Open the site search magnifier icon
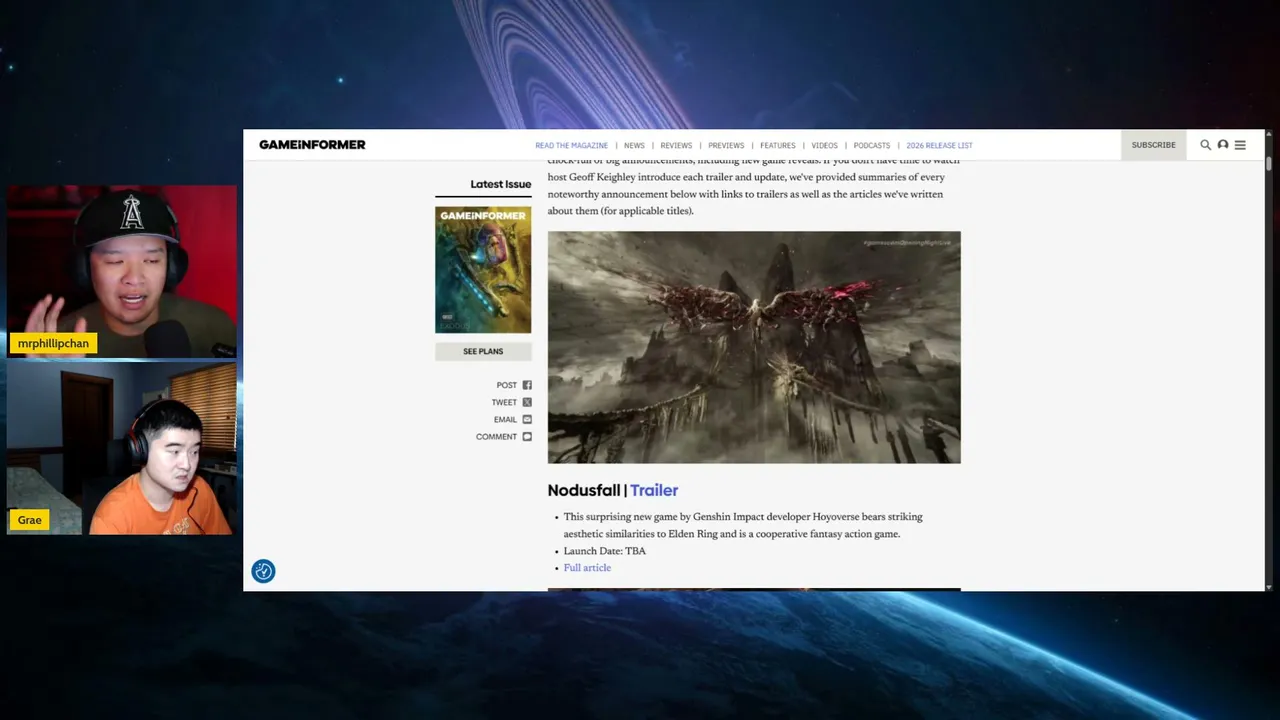Viewport: 1280px width, 720px height. (x=1205, y=145)
